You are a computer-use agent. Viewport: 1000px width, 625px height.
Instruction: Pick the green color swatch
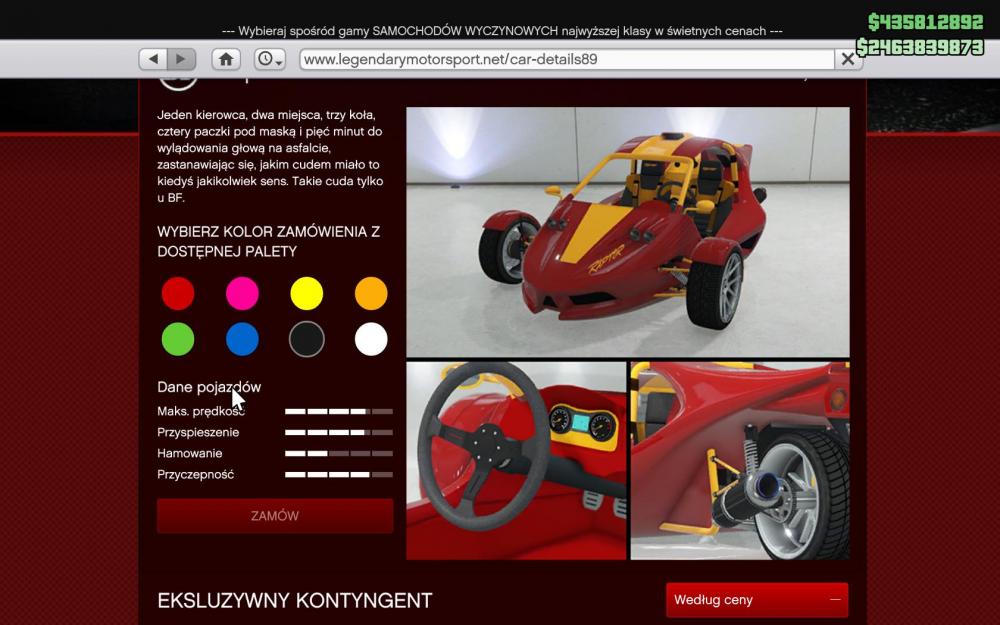(178, 339)
